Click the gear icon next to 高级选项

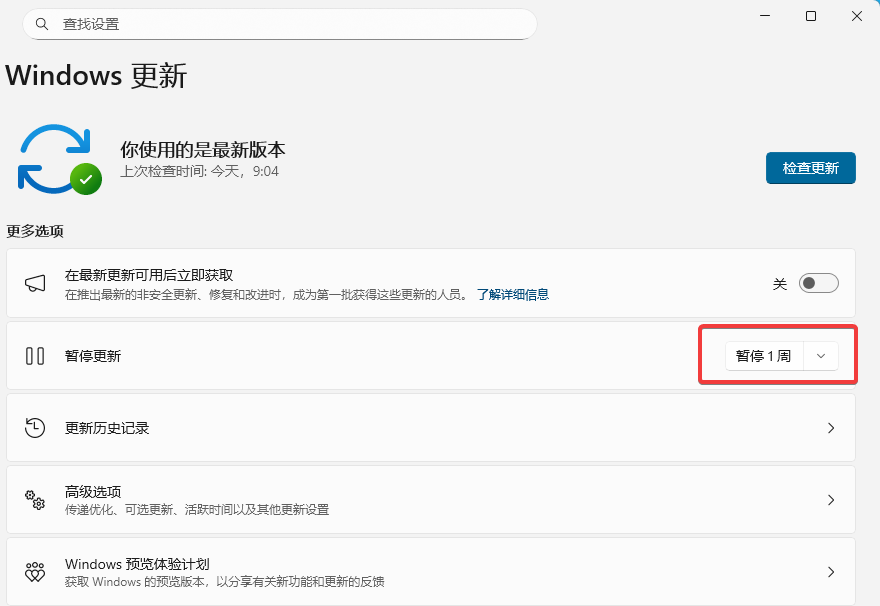tap(35, 499)
